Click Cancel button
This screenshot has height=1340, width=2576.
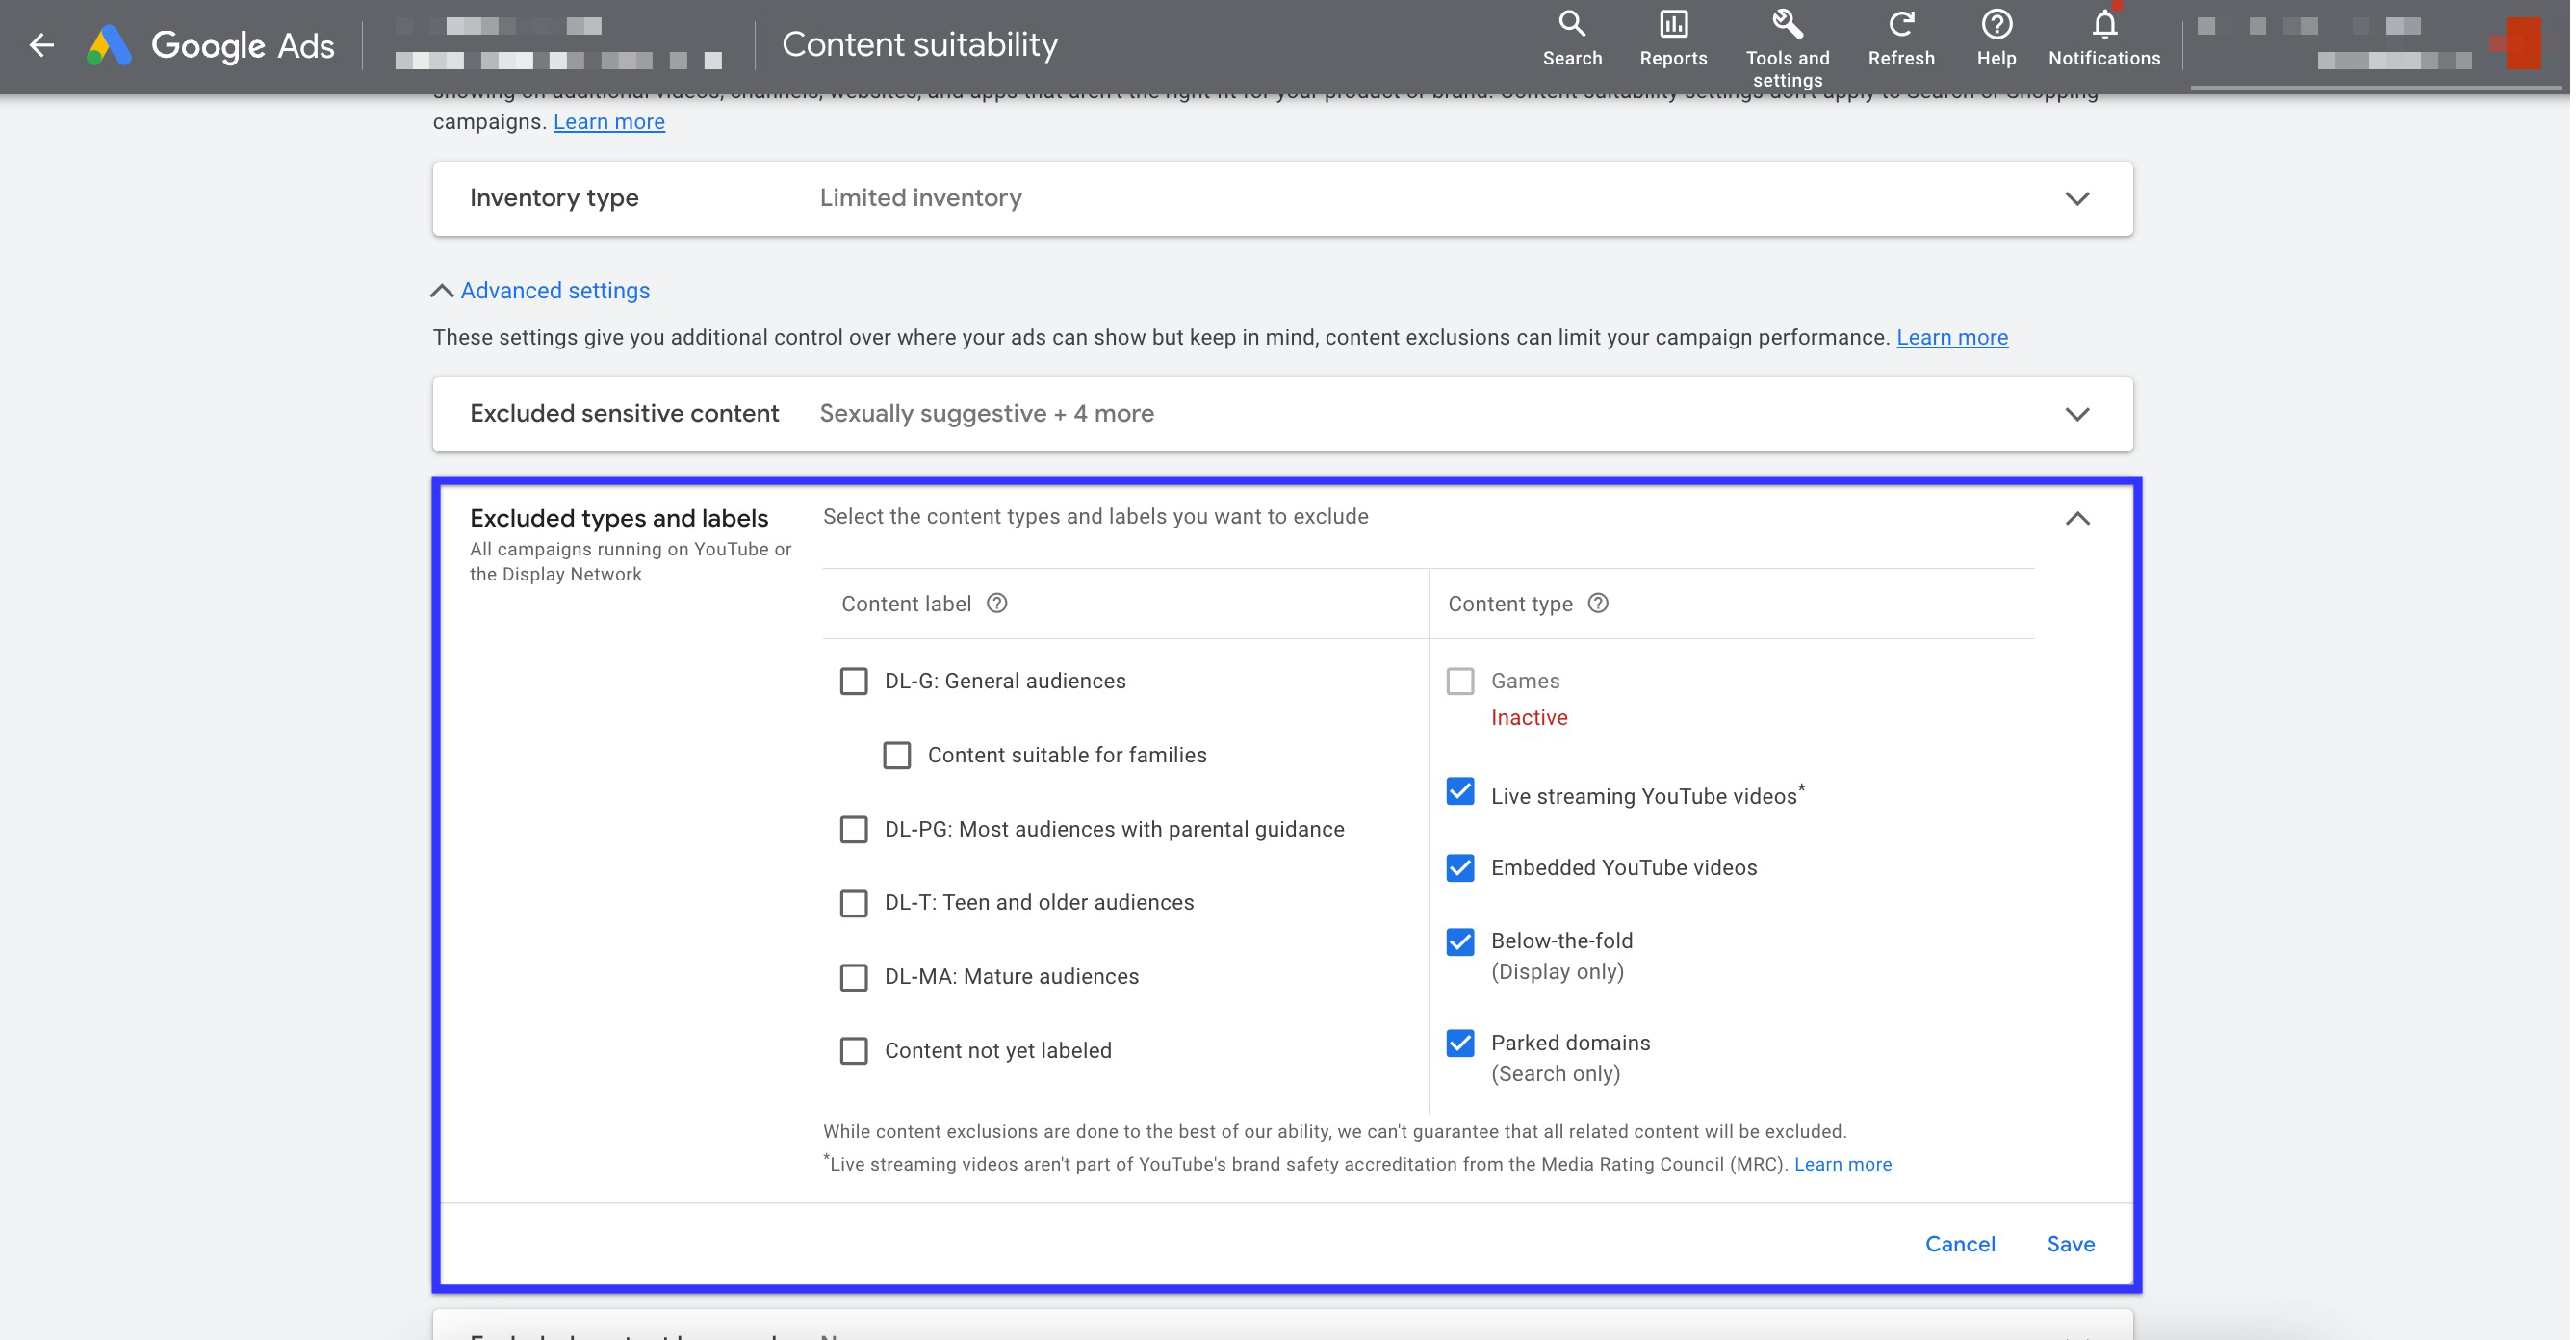tap(1959, 1244)
